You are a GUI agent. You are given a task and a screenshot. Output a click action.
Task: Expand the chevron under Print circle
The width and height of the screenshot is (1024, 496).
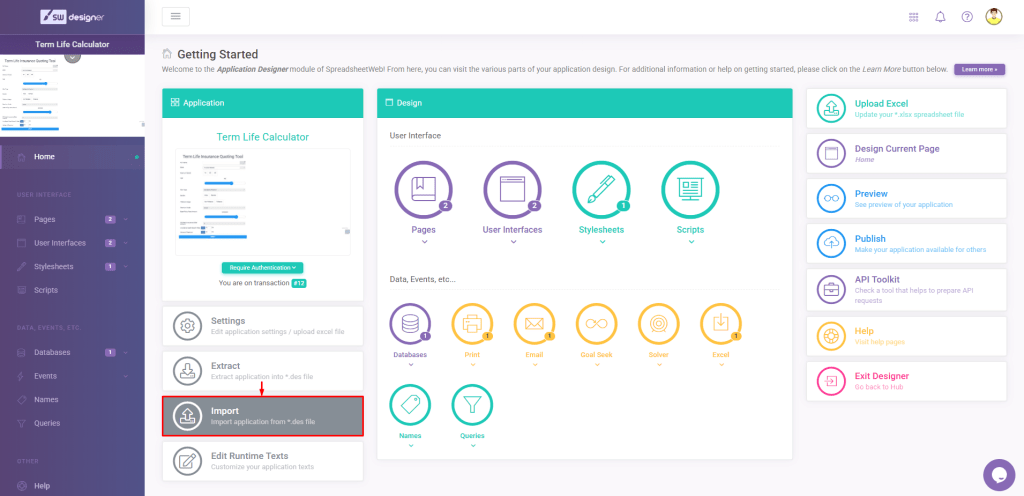coord(472,365)
